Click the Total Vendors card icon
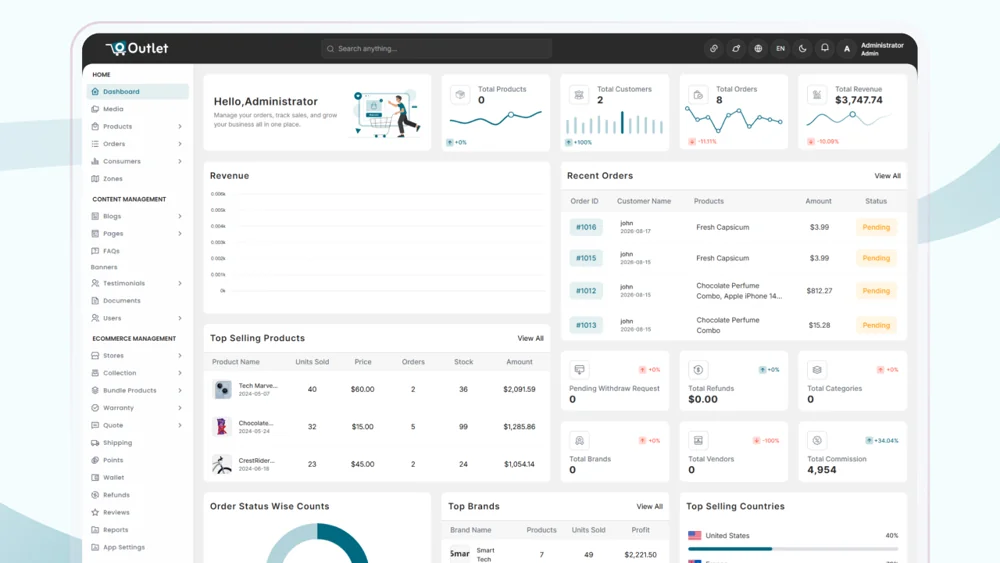Screen dimensions: 1000x563 click(x=698, y=441)
